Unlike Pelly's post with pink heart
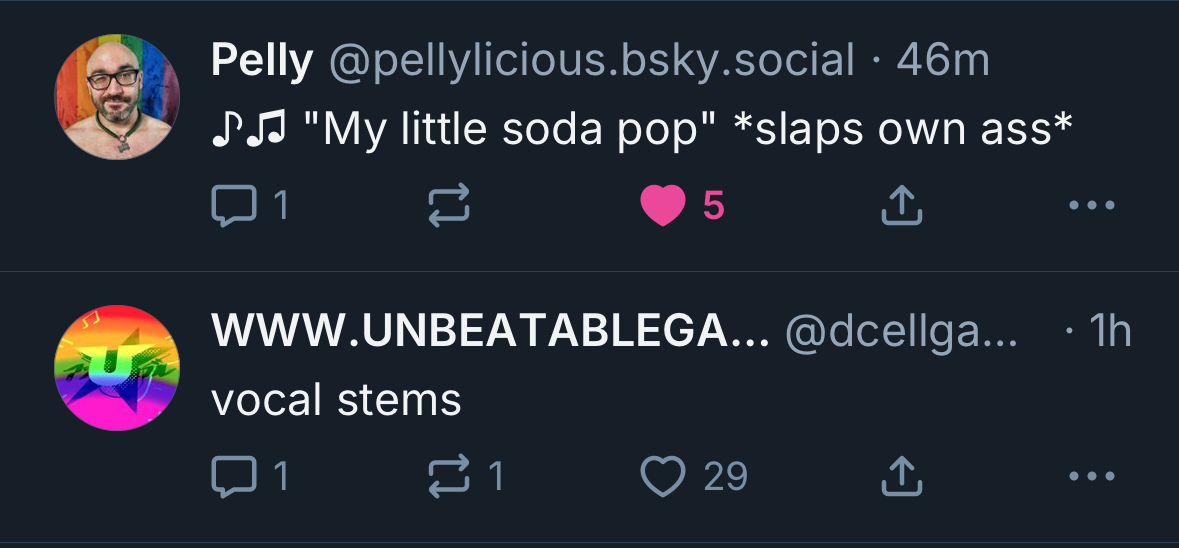 coord(662,206)
